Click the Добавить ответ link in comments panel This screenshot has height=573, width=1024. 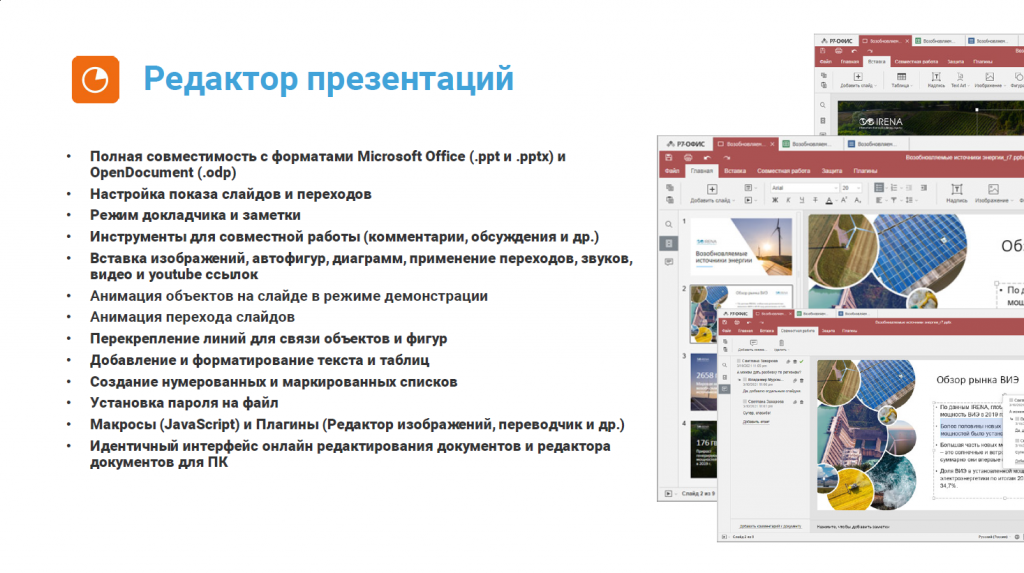pos(756,422)
